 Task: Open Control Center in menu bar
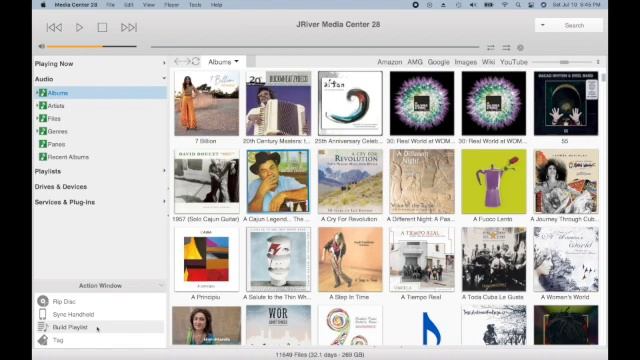(x=531, y=5)
